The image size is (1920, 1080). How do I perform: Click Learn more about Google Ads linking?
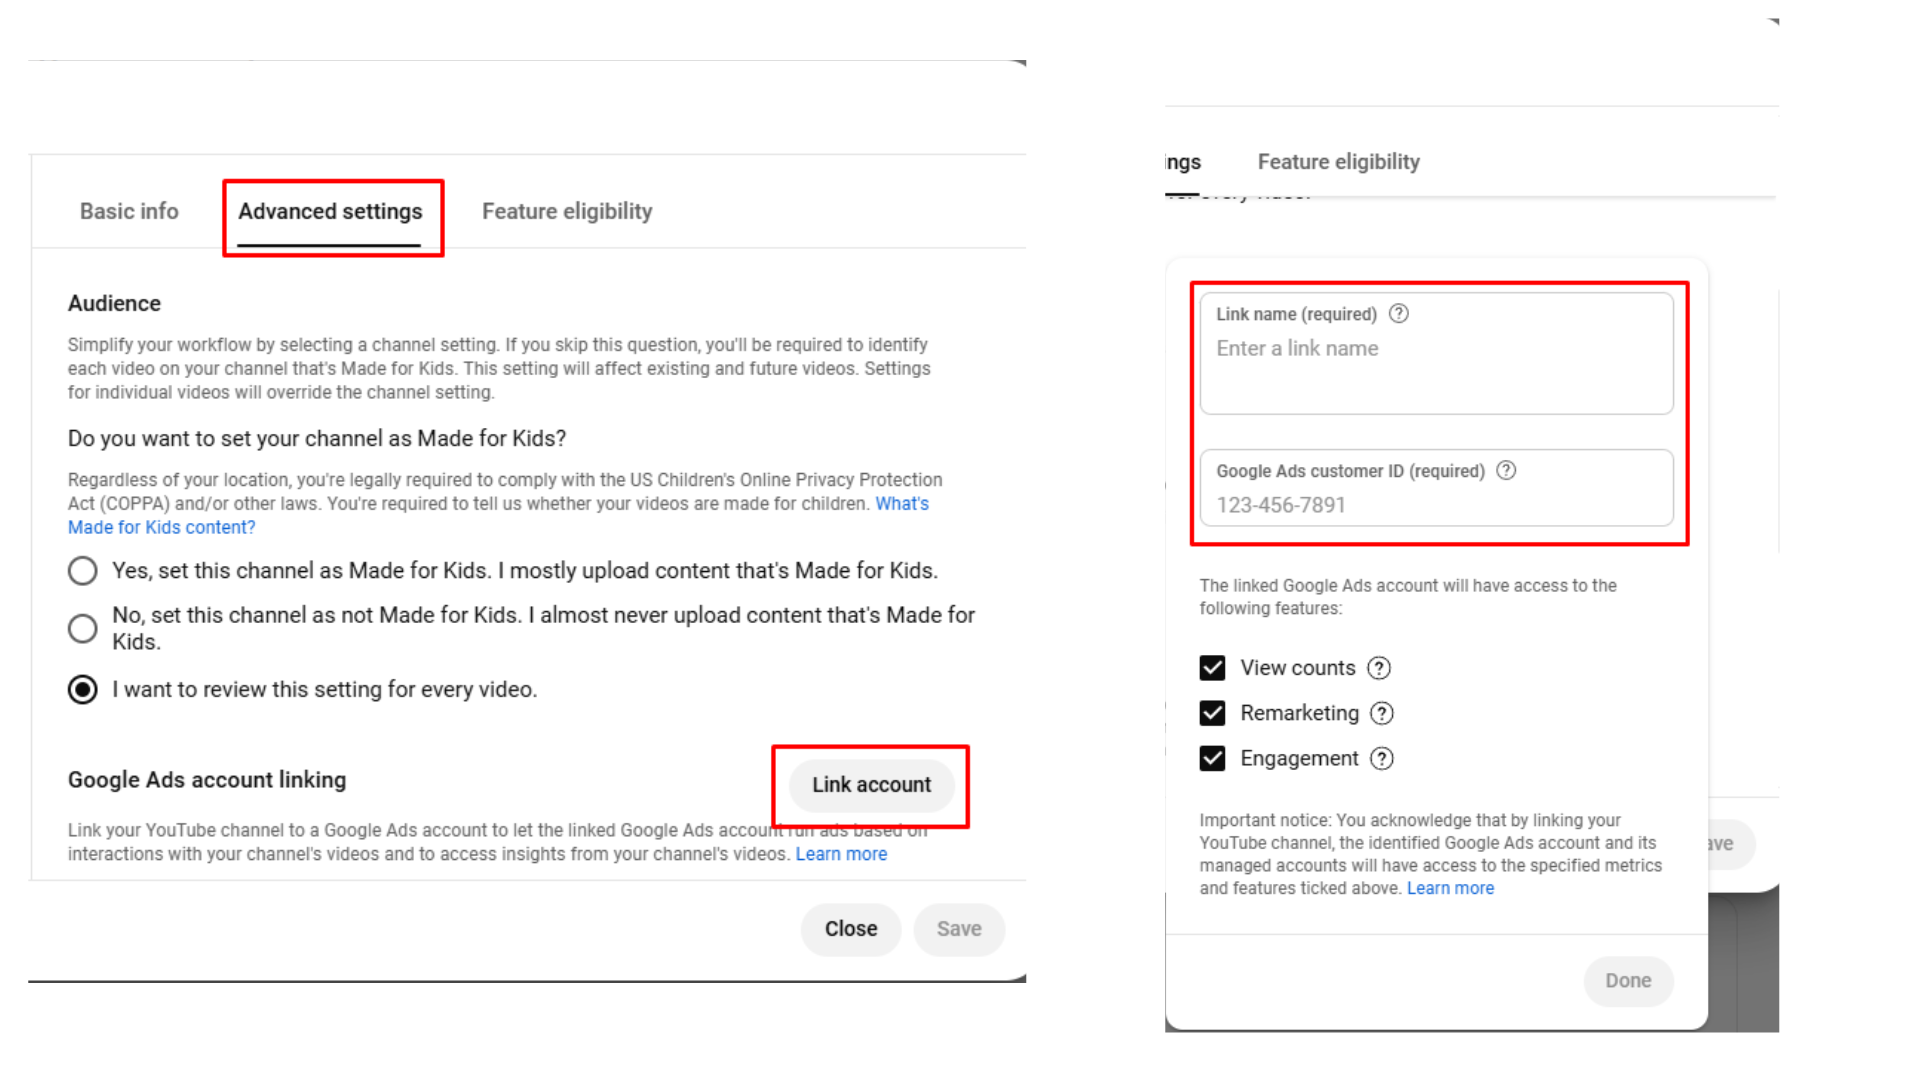pos(840,853)
